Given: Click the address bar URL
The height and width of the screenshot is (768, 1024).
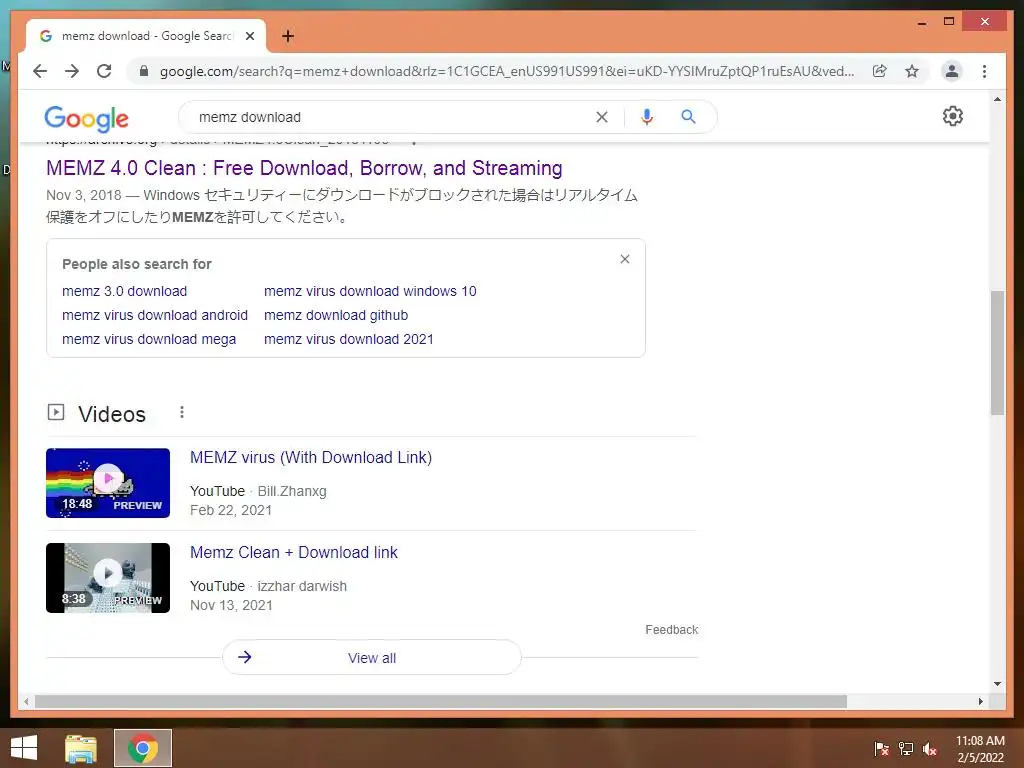Looking at the screenshot, I should tap(507, 71).
